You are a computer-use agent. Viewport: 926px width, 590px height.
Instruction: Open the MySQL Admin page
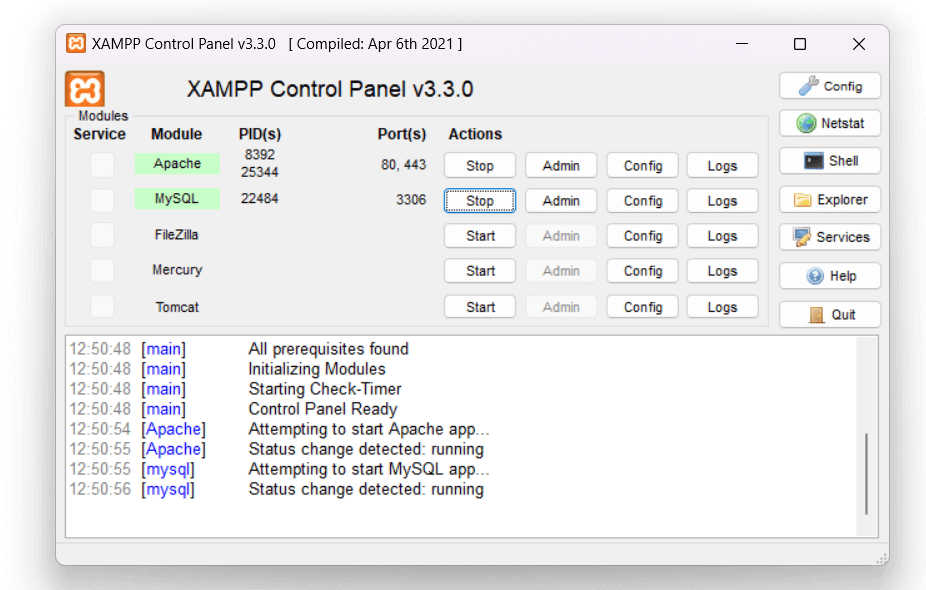pos(561,201)
